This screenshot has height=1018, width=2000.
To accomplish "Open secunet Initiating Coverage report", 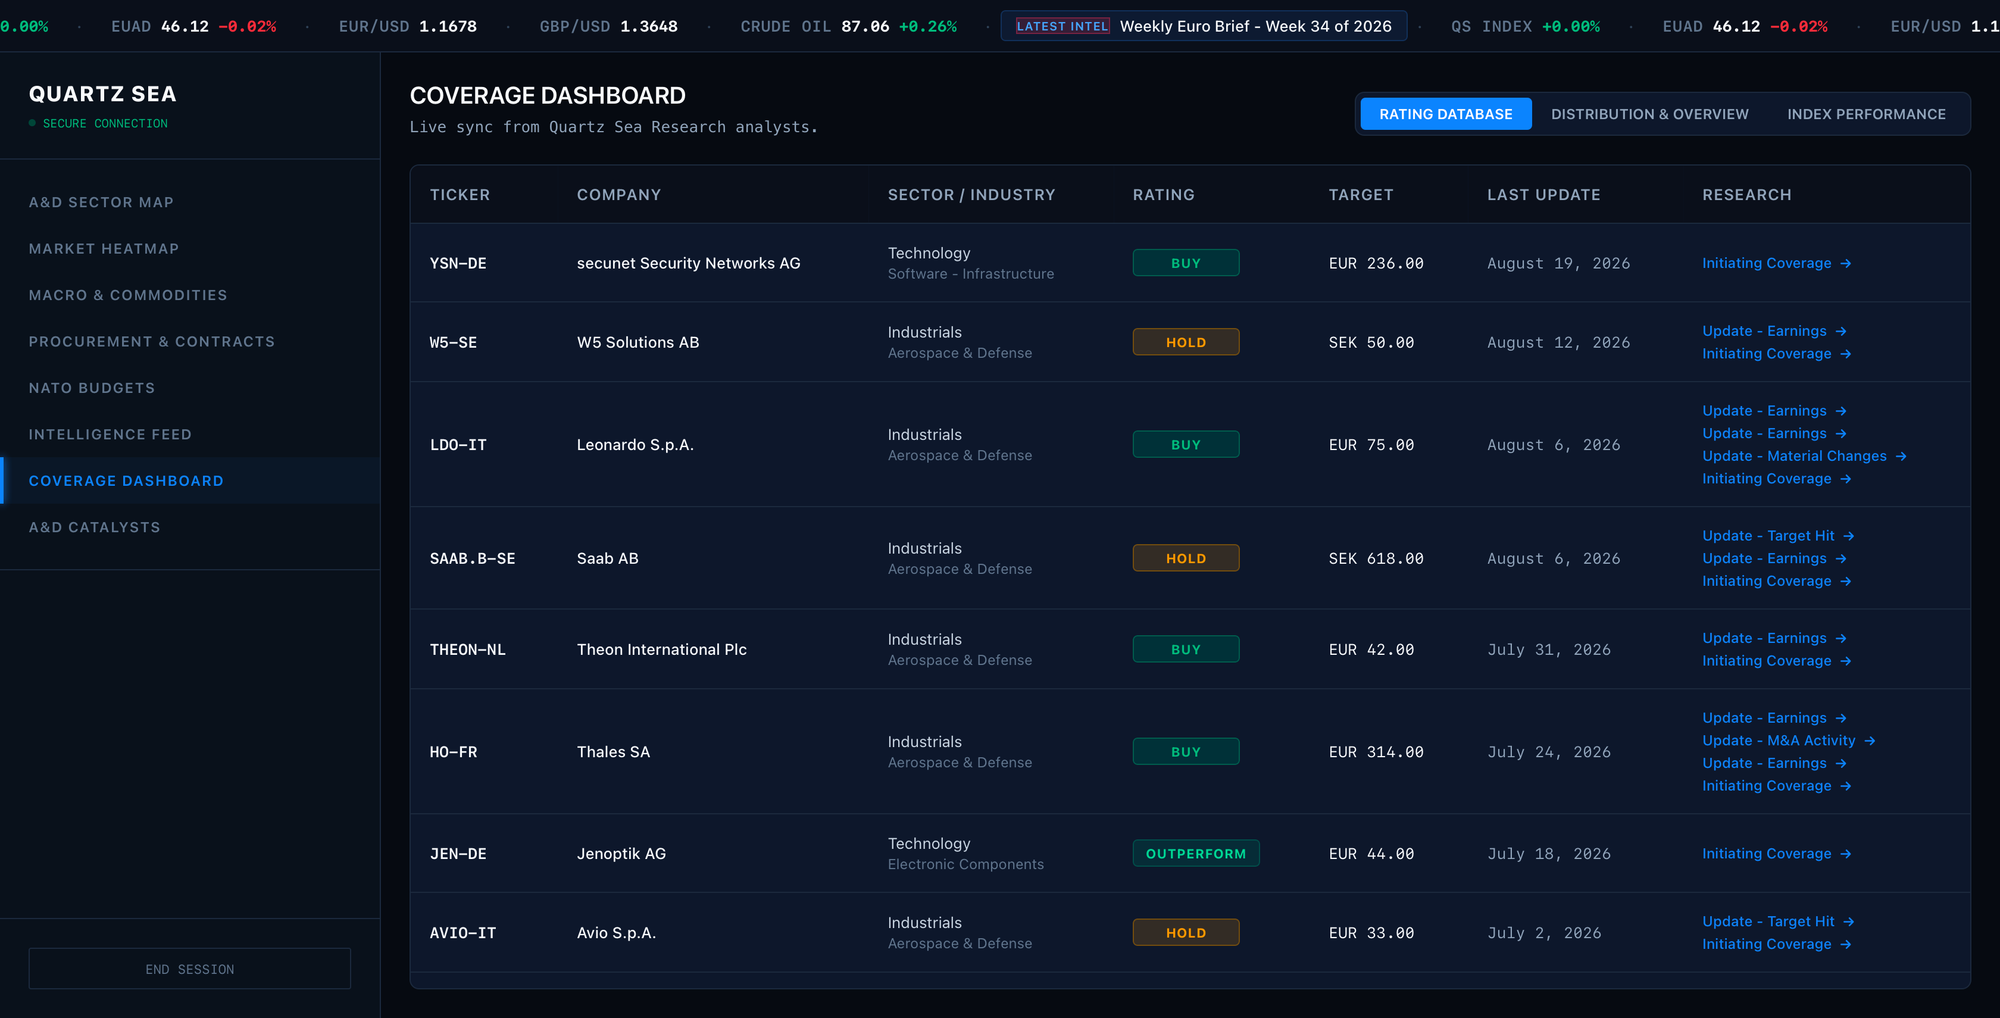I will coord(1776,263).
